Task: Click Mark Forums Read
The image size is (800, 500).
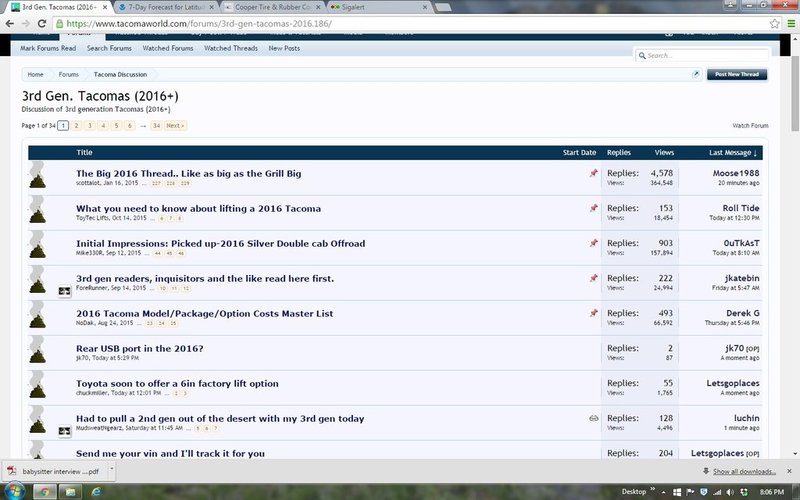Action: (x=48, y=48)
